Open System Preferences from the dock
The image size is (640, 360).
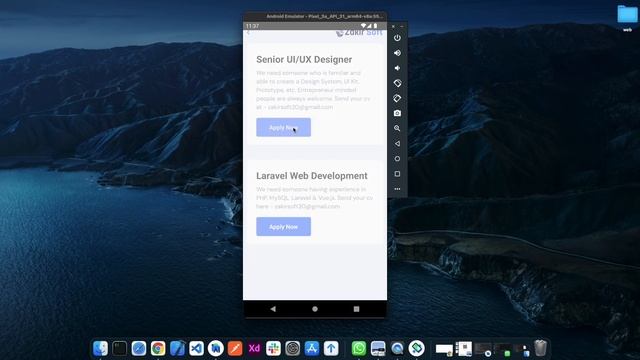(x=293, y=349)
